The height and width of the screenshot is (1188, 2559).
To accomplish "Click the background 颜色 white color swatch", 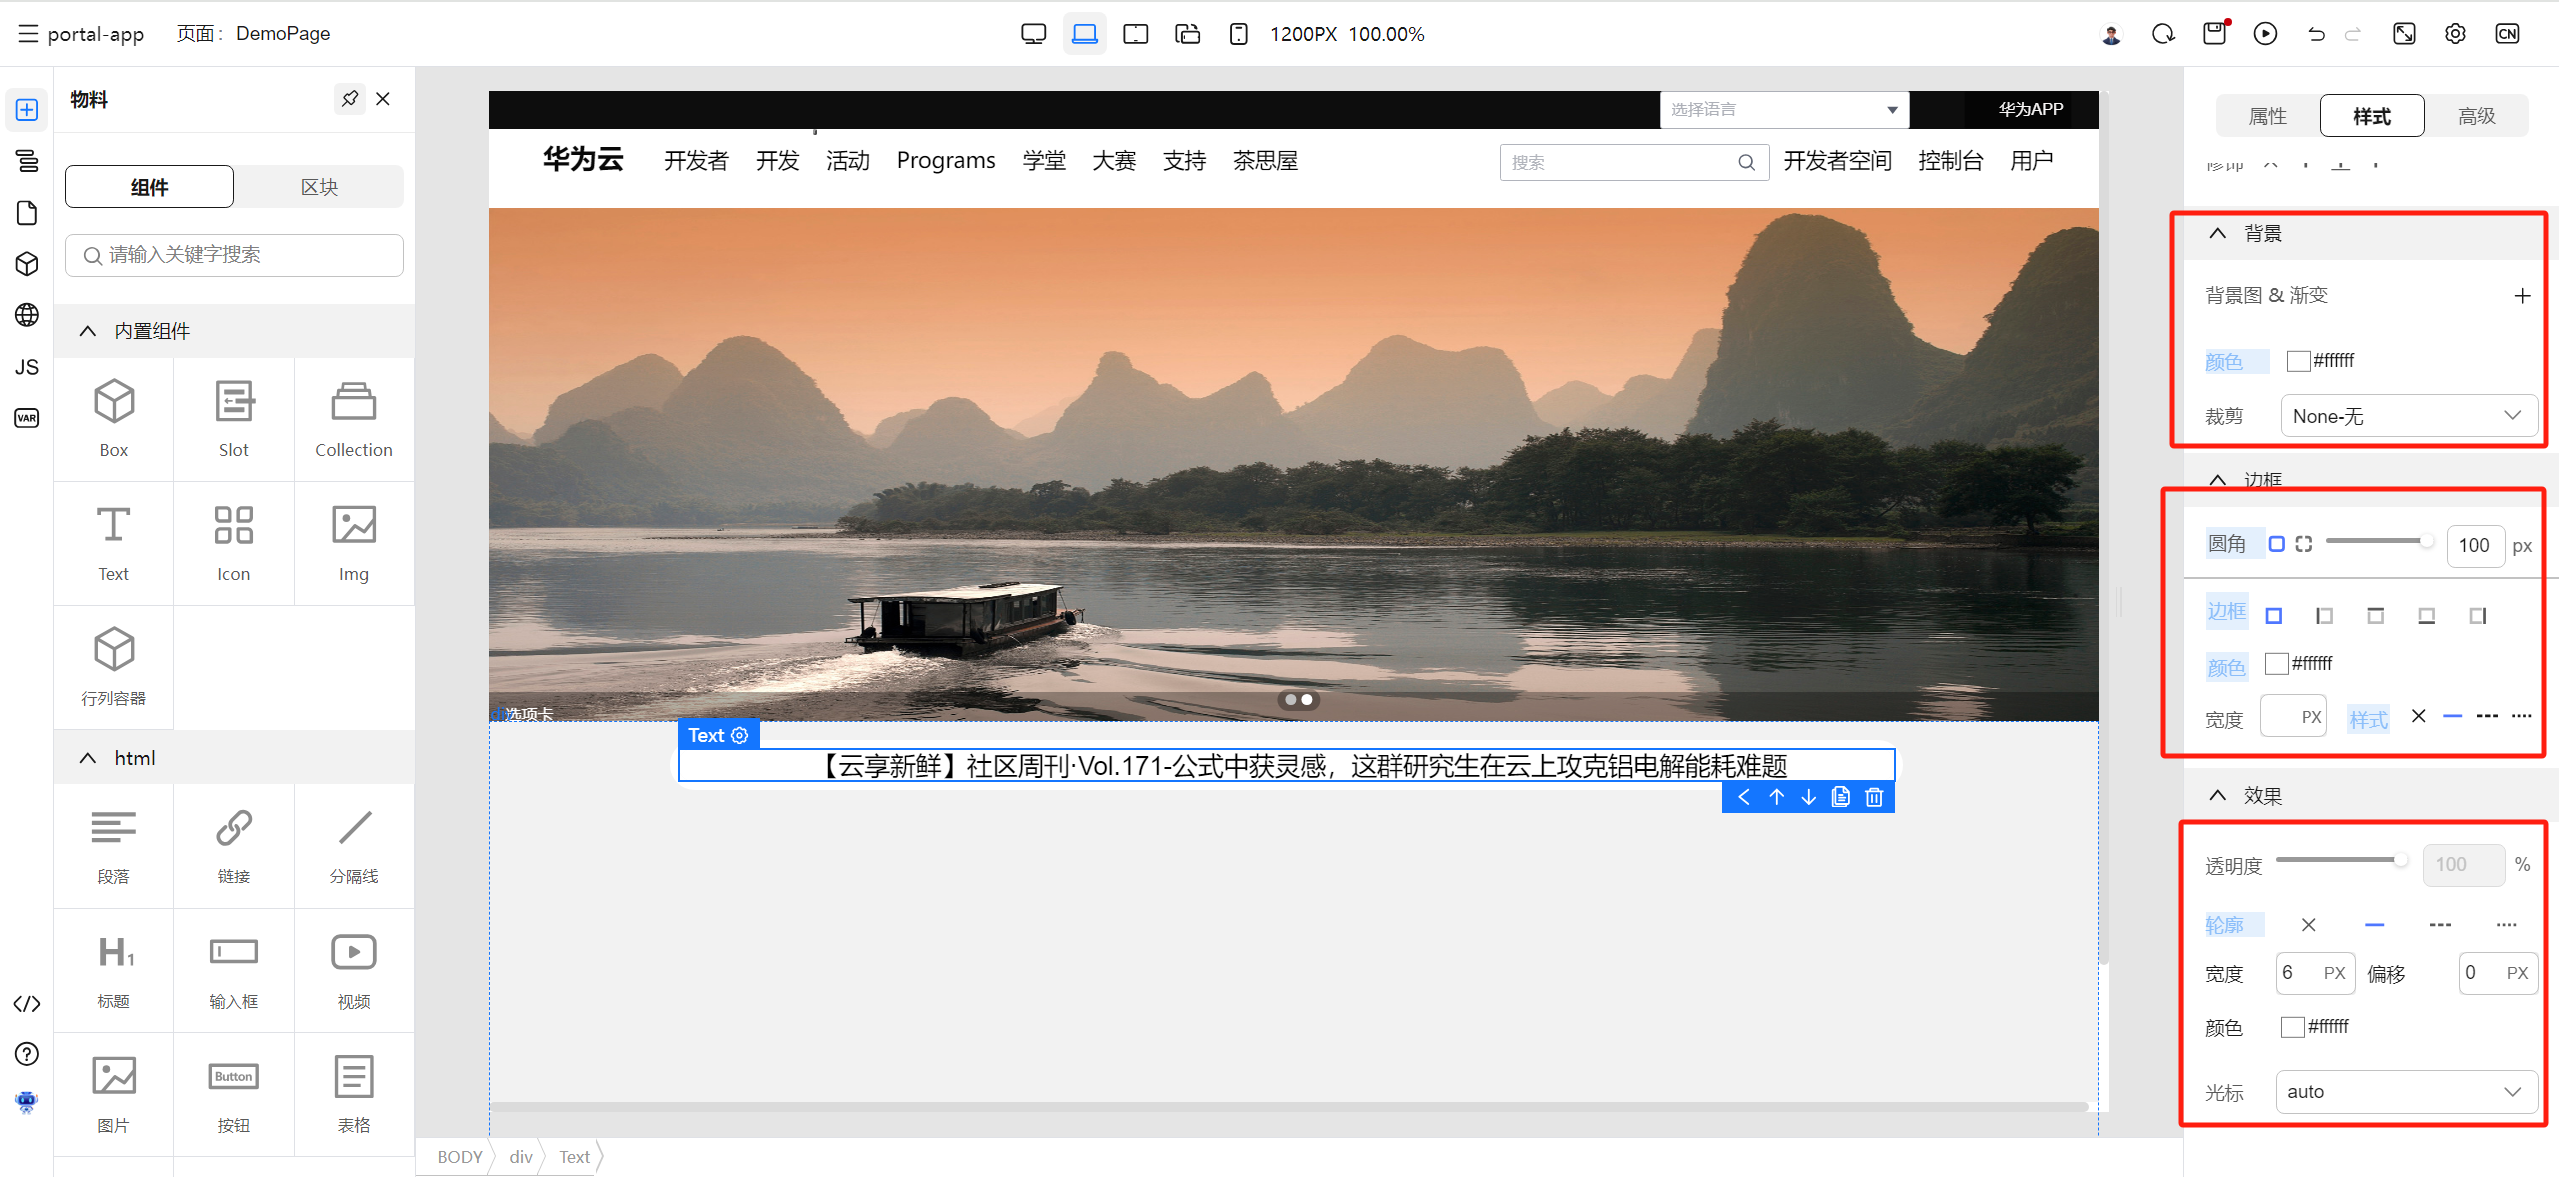I will click(2298, 361).
